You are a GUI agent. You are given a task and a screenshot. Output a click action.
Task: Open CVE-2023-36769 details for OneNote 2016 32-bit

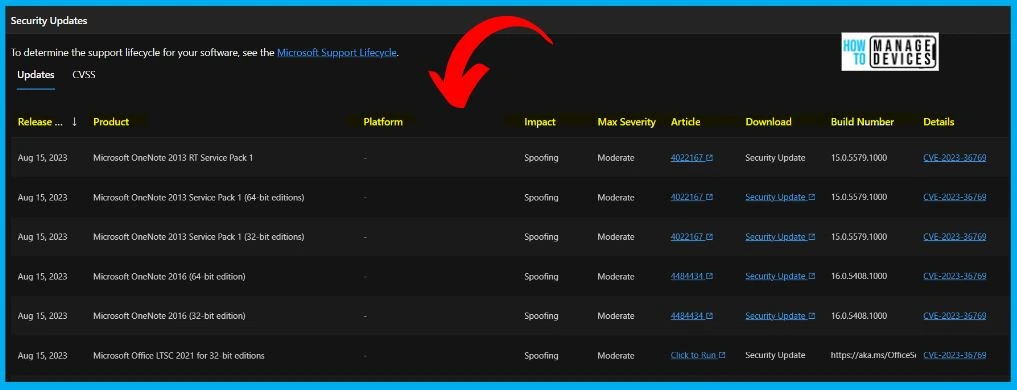[955, 316]
